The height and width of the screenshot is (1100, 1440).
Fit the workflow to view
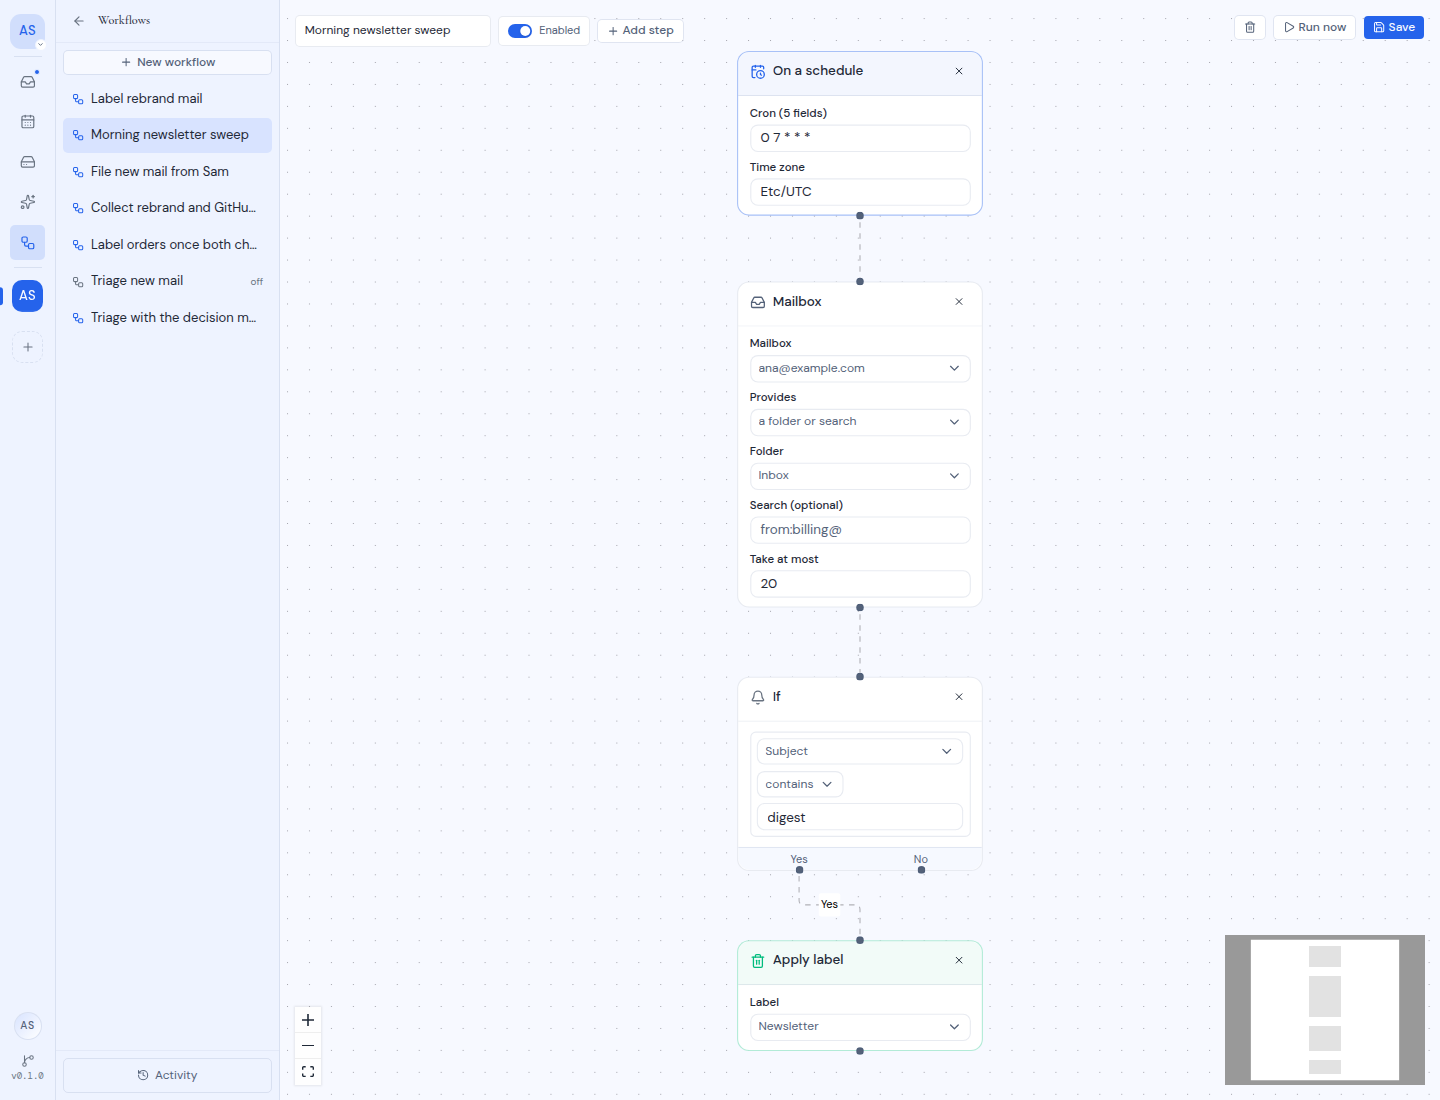(308, 1072)
